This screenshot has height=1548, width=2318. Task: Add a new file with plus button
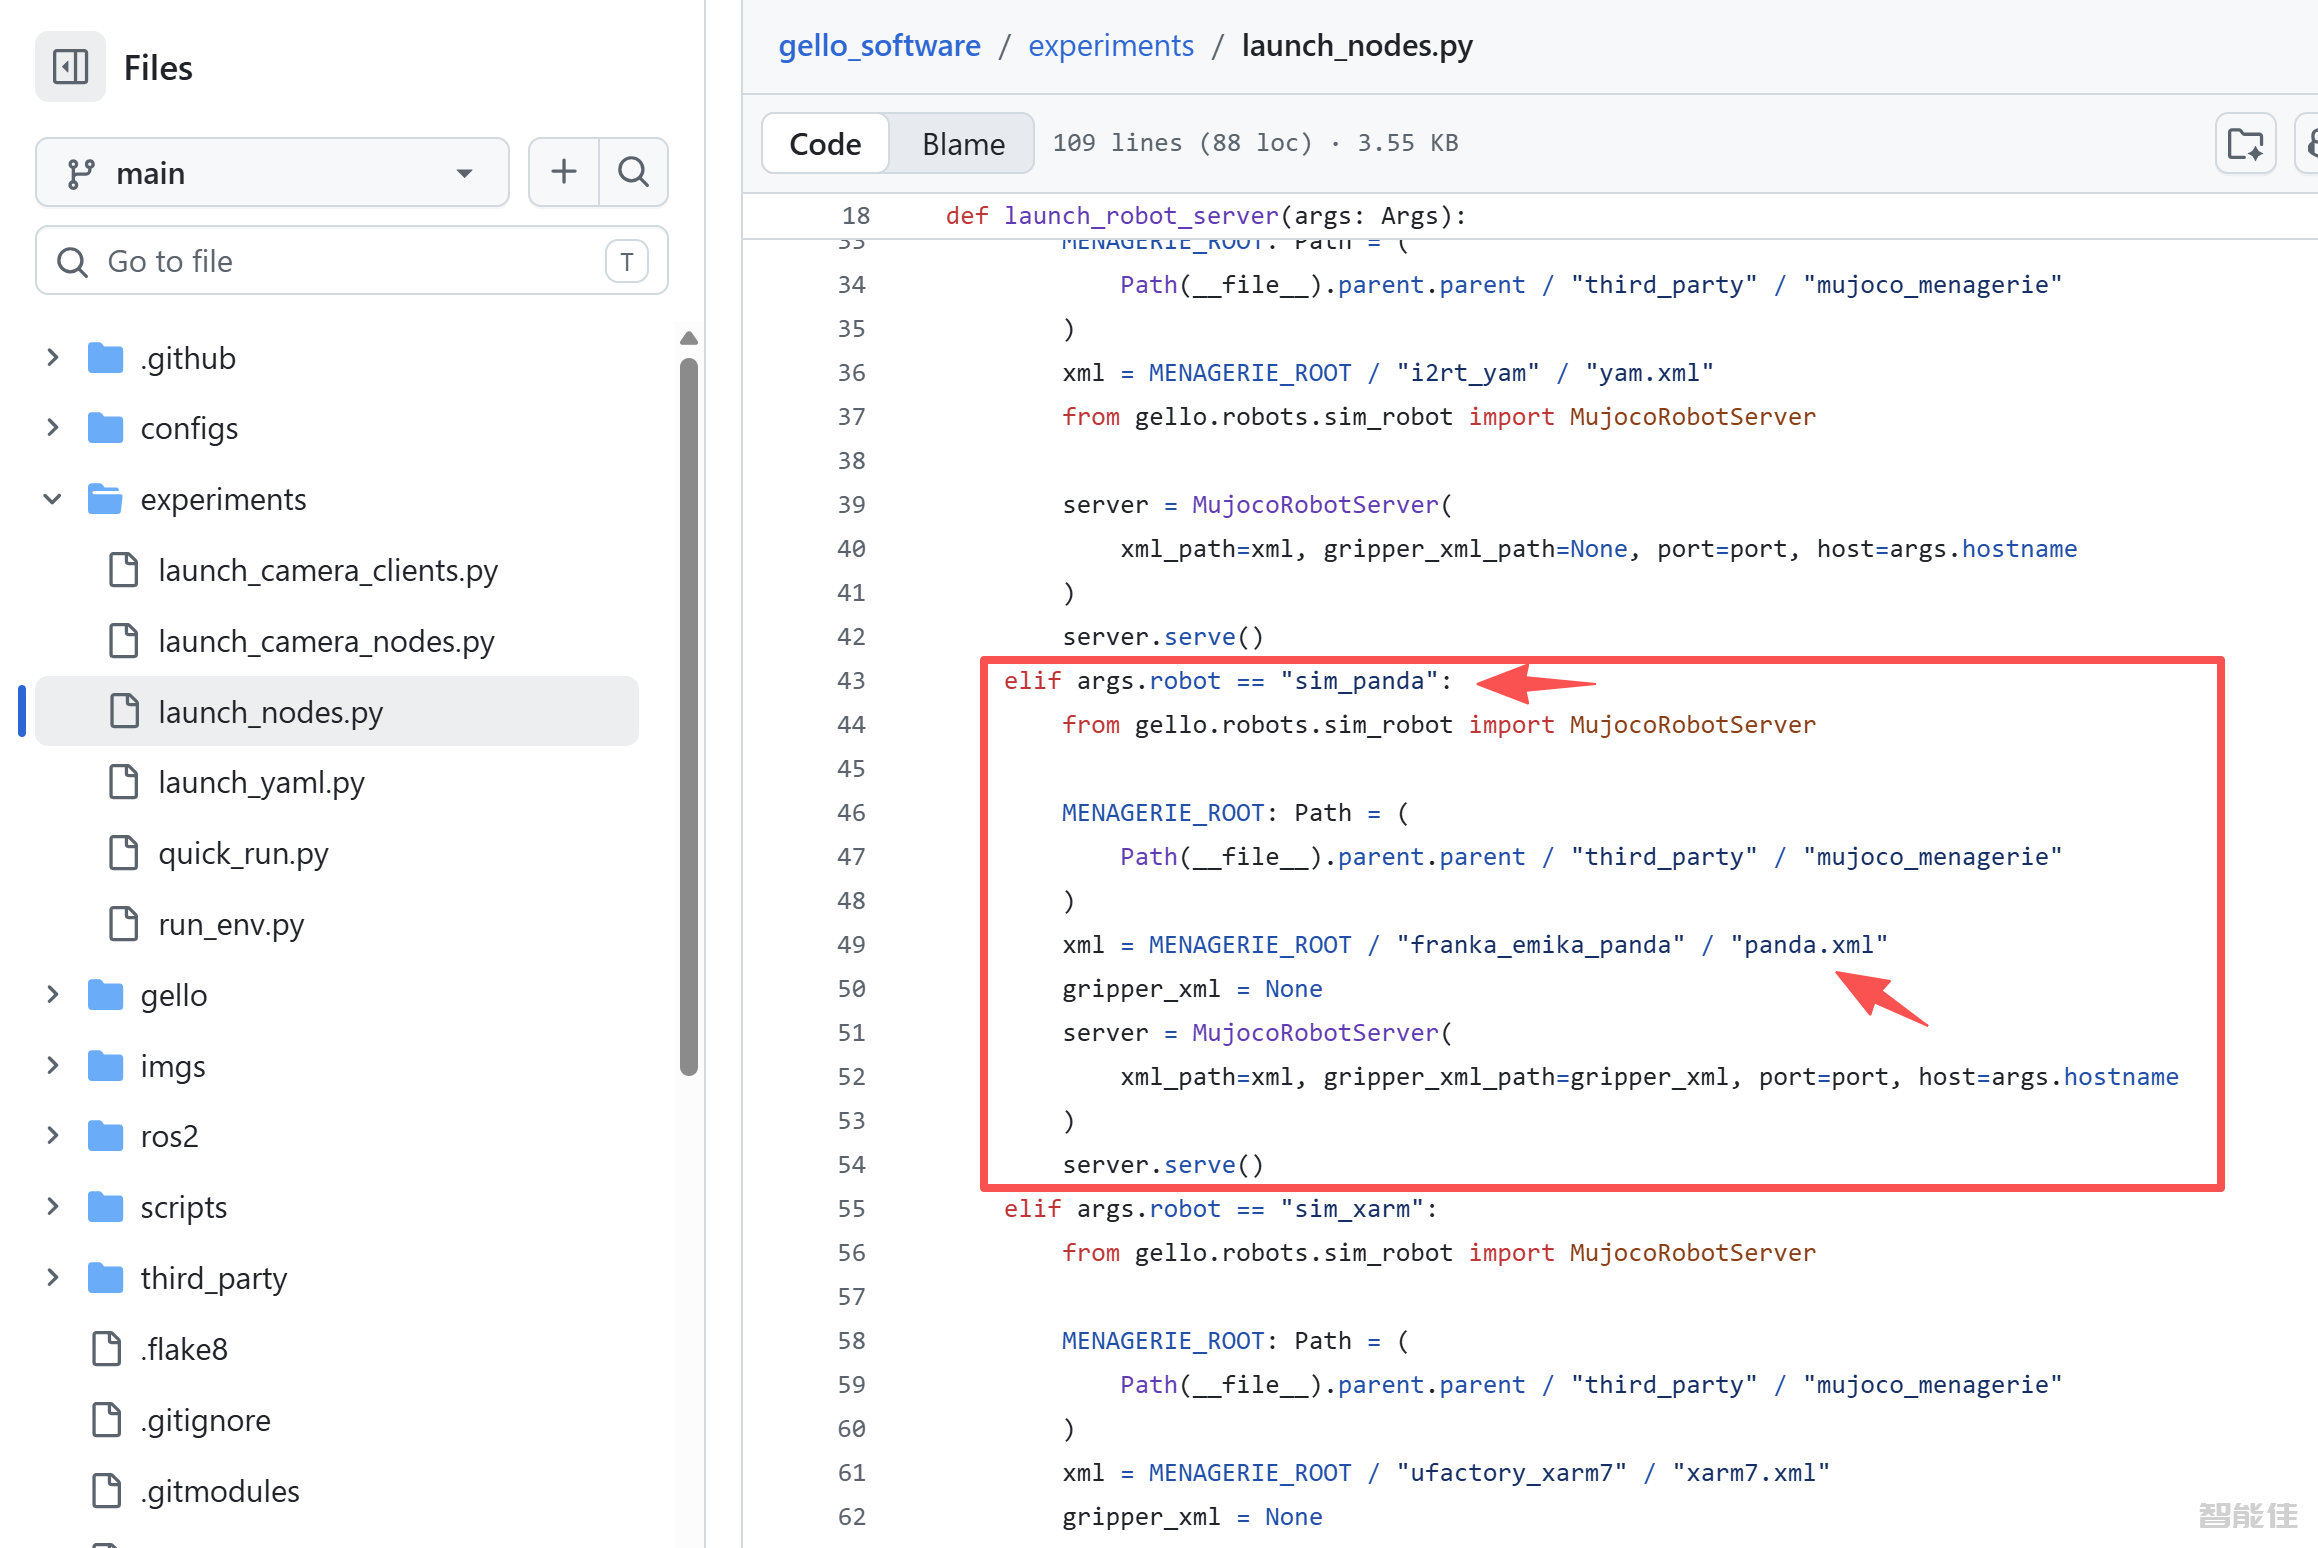click(564, 172)
